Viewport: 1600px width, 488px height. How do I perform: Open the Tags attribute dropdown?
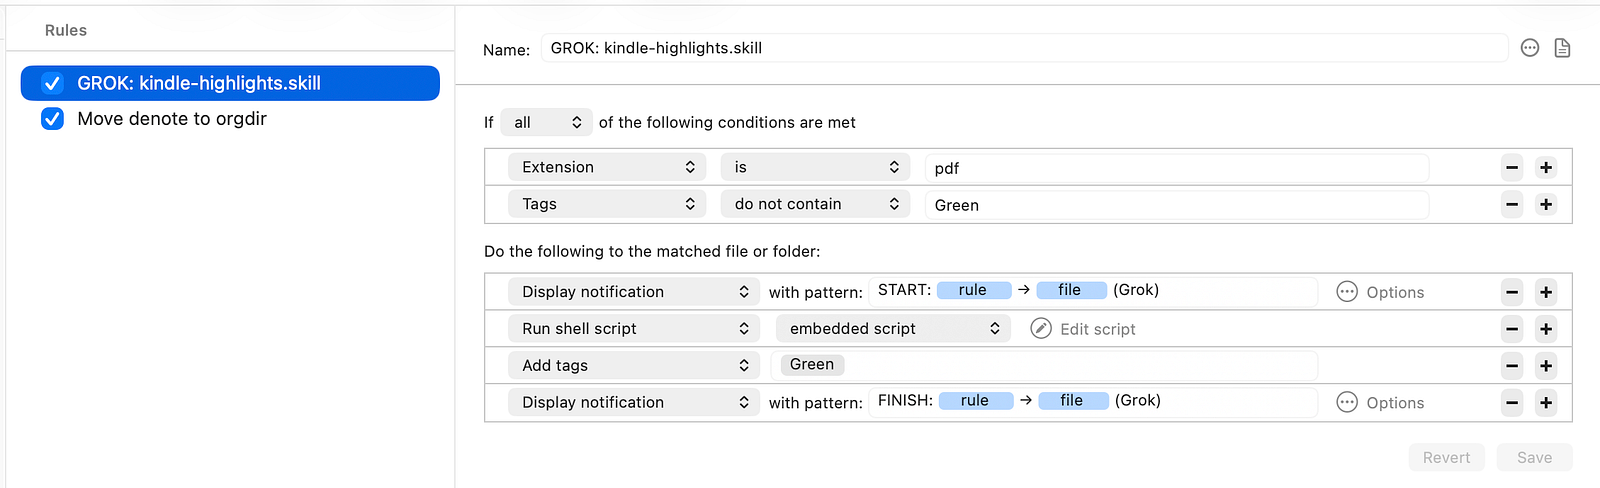(x=607, y=204)
